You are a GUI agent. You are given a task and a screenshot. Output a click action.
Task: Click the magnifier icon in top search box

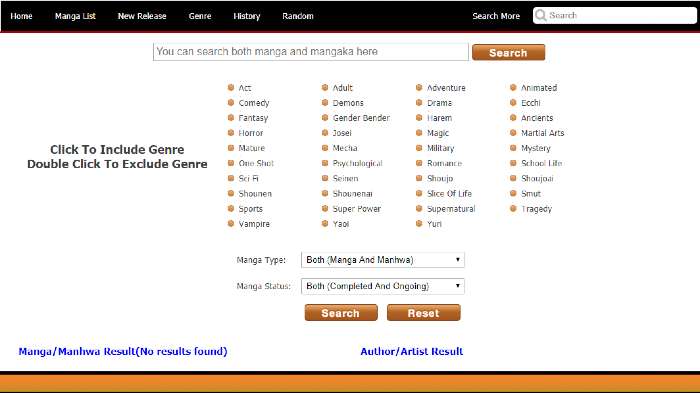point(541,16)
